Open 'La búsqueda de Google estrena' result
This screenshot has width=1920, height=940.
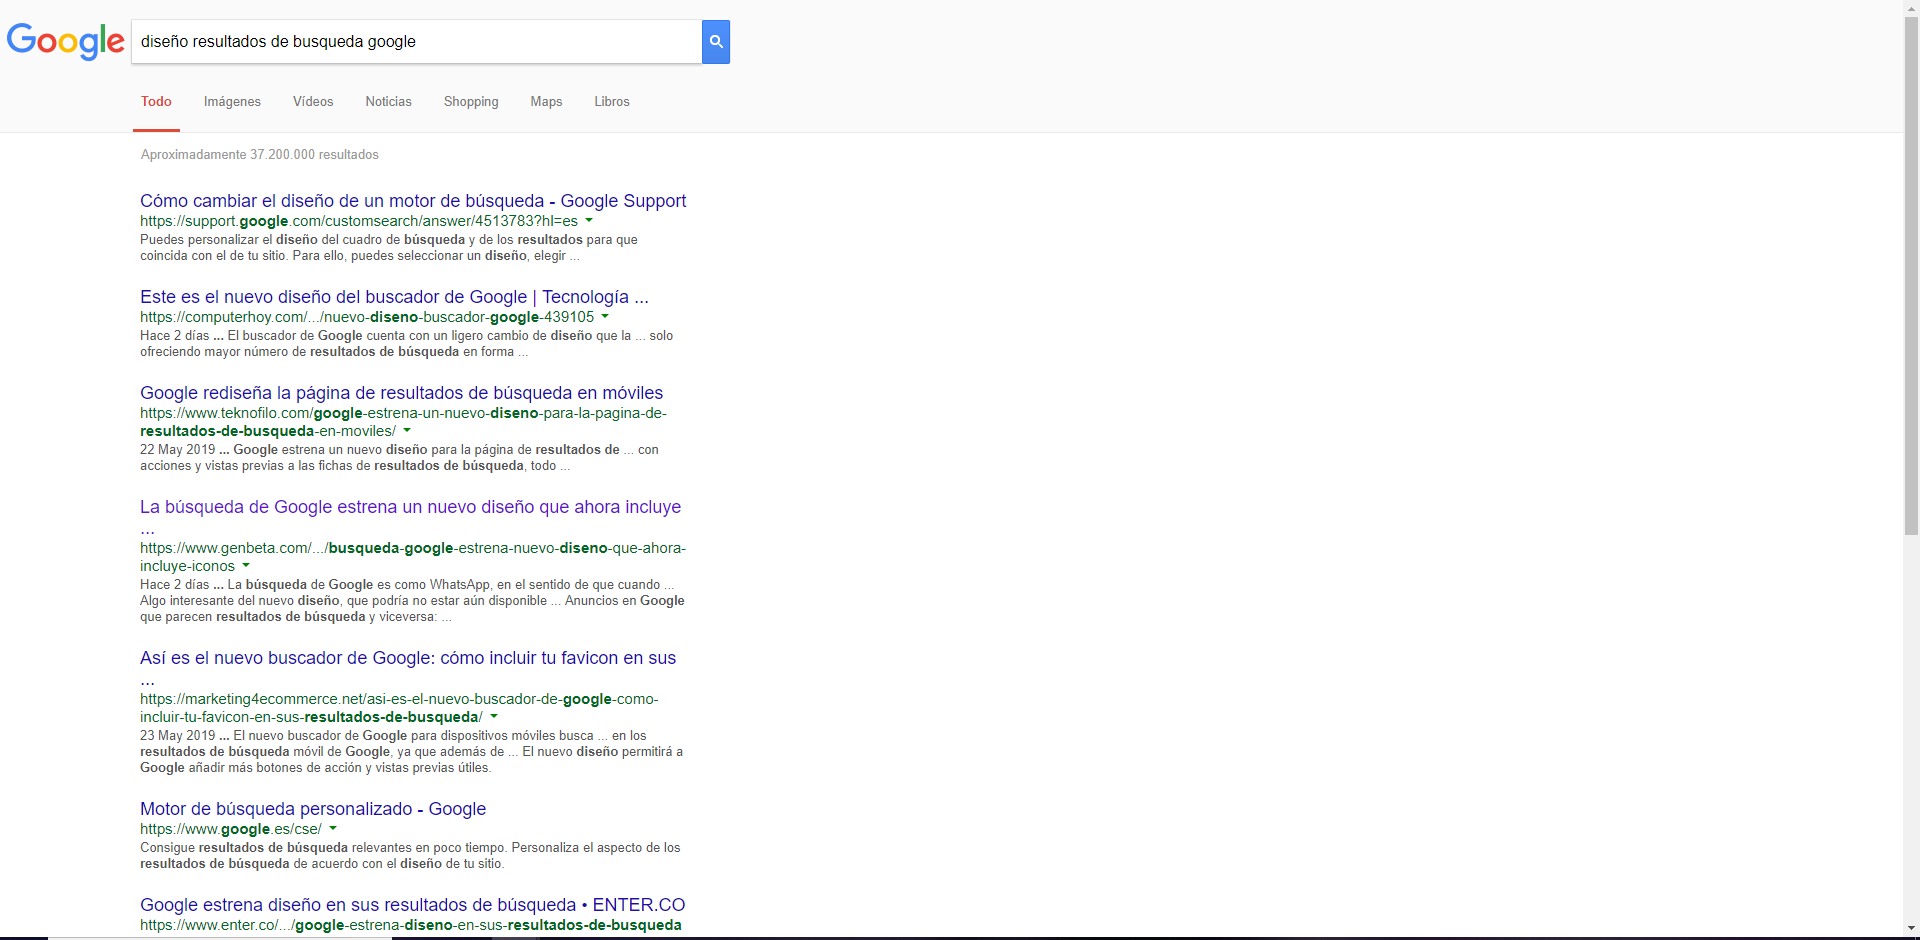click(x=410, y=507)
